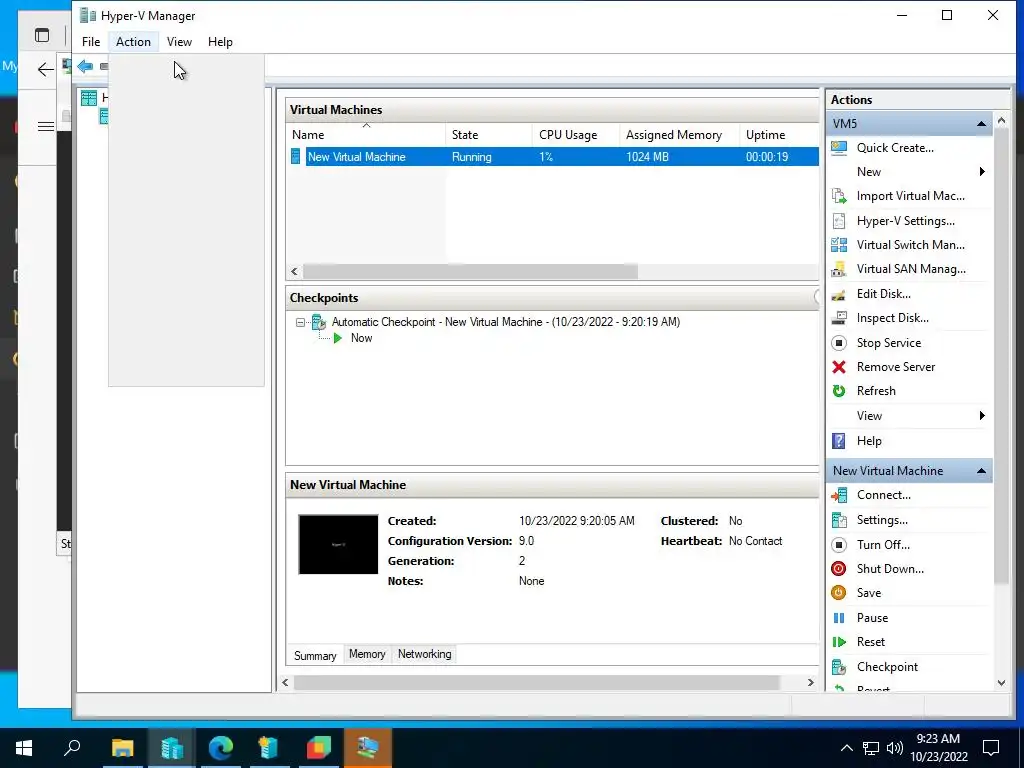This screenshot has width=1024, height=768.
Task: Expand the View submenu arrow
Action: click(982, 416)
